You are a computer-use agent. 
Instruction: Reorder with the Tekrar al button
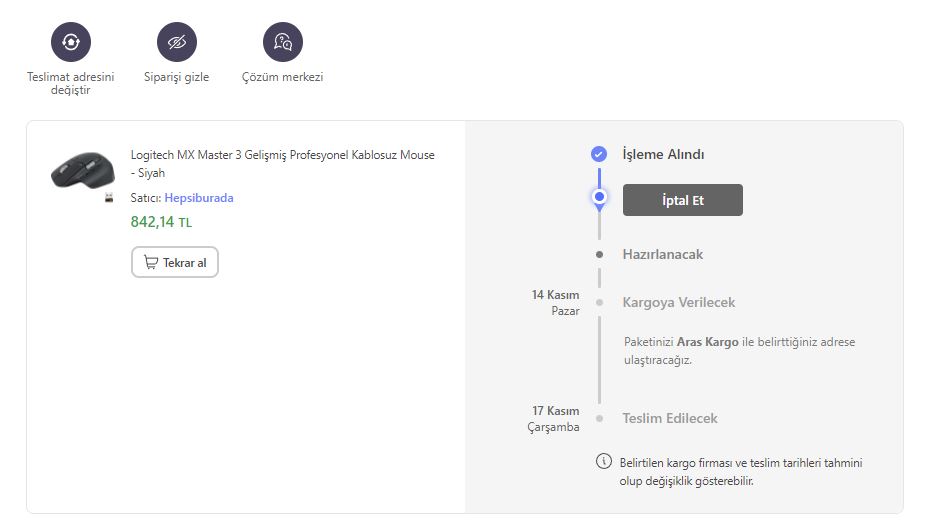pyautogui.click(x=175, y=262)
